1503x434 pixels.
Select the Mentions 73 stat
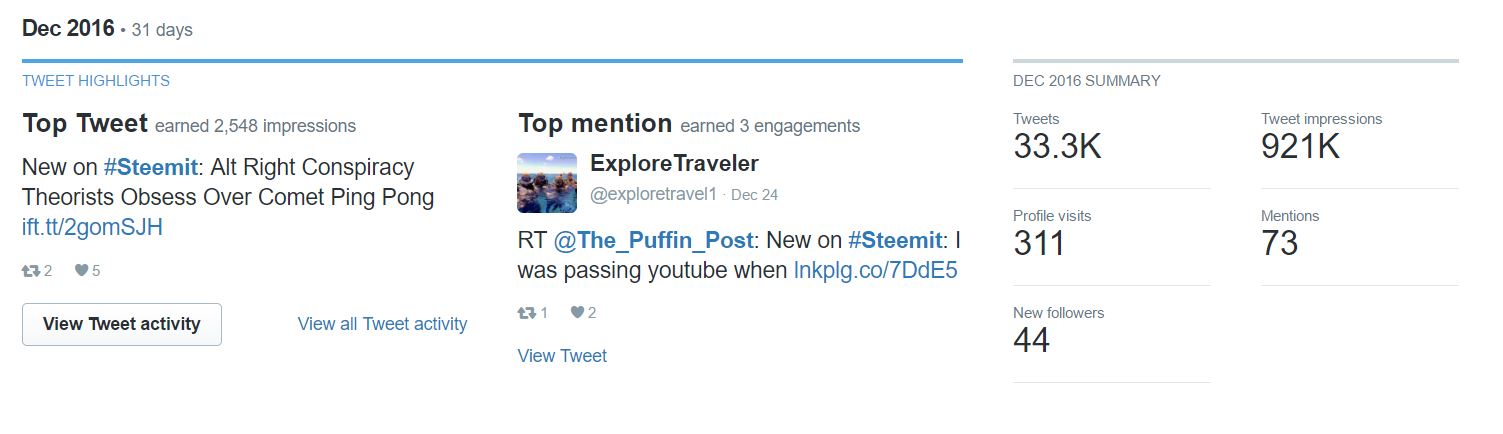pos(1280,243)
